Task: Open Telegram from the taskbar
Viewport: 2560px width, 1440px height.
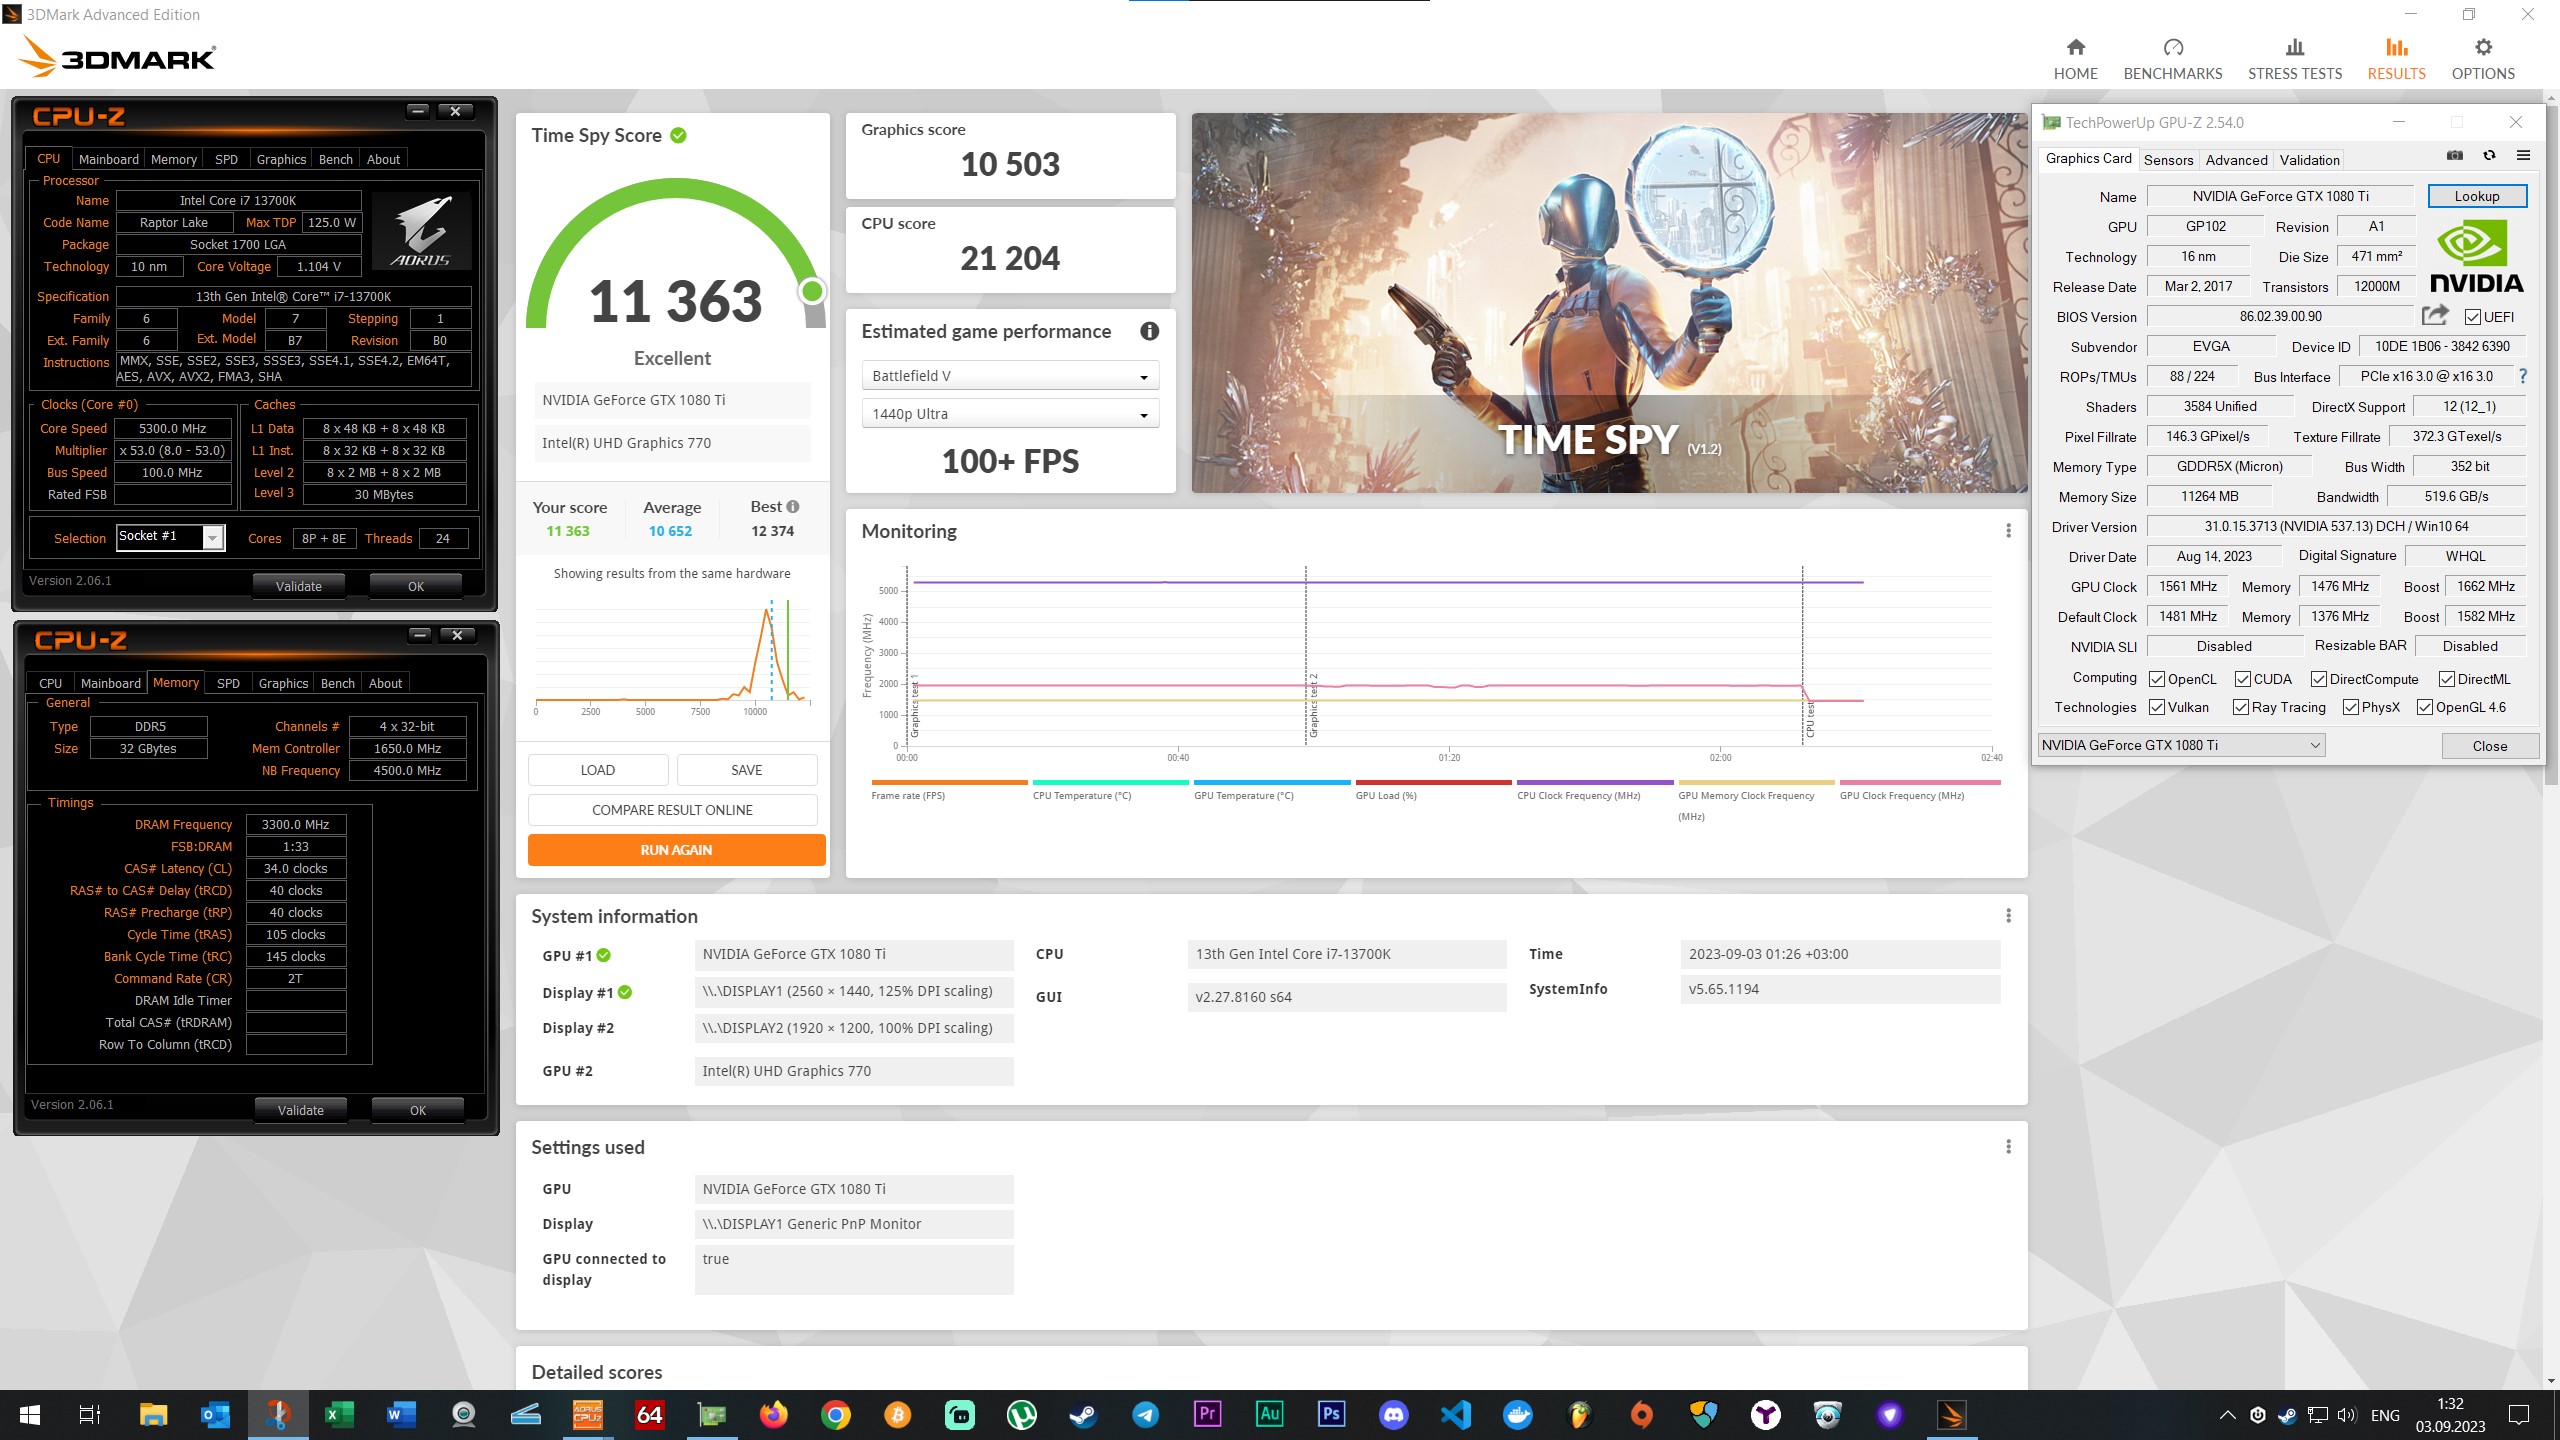Action: click(1145, 1415)
